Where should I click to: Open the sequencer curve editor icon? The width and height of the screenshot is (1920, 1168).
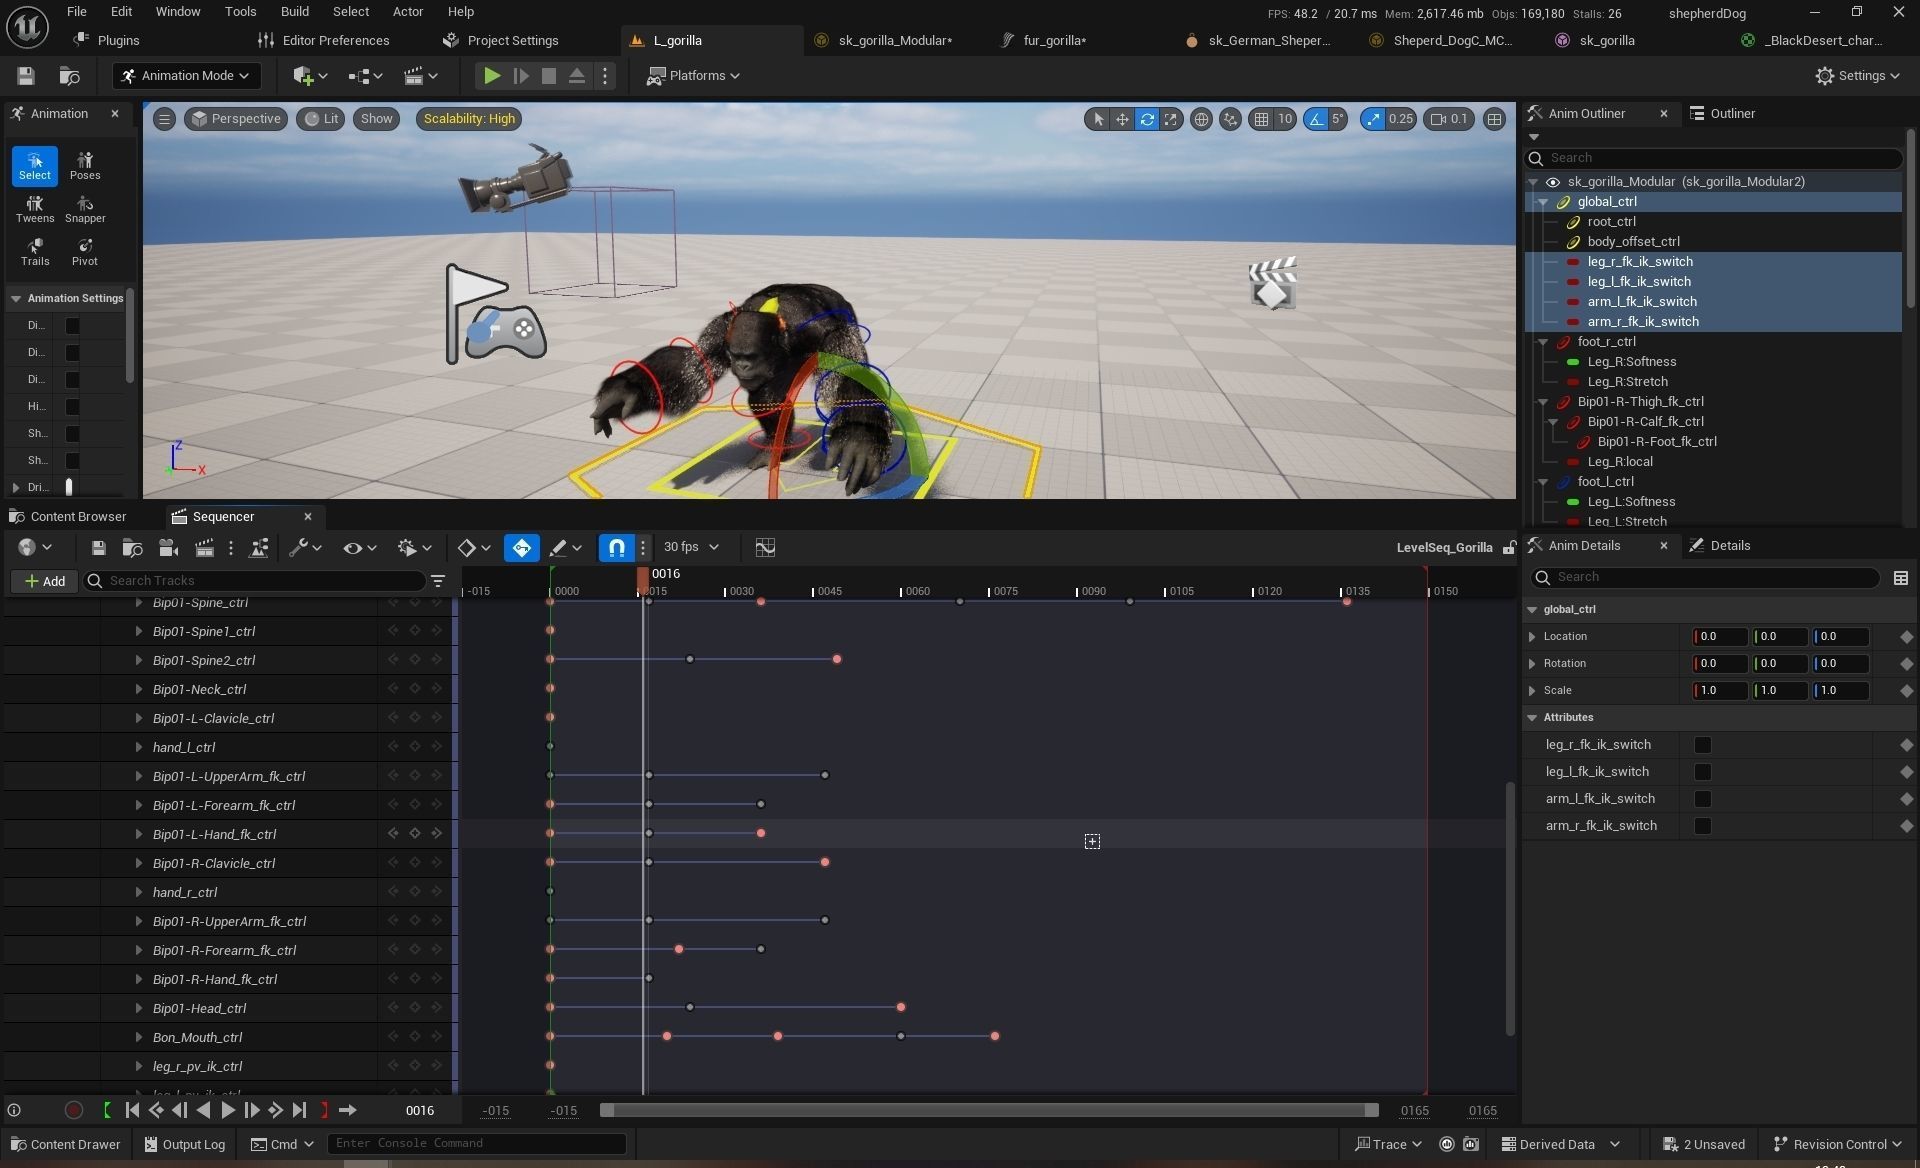coord(765,547)
